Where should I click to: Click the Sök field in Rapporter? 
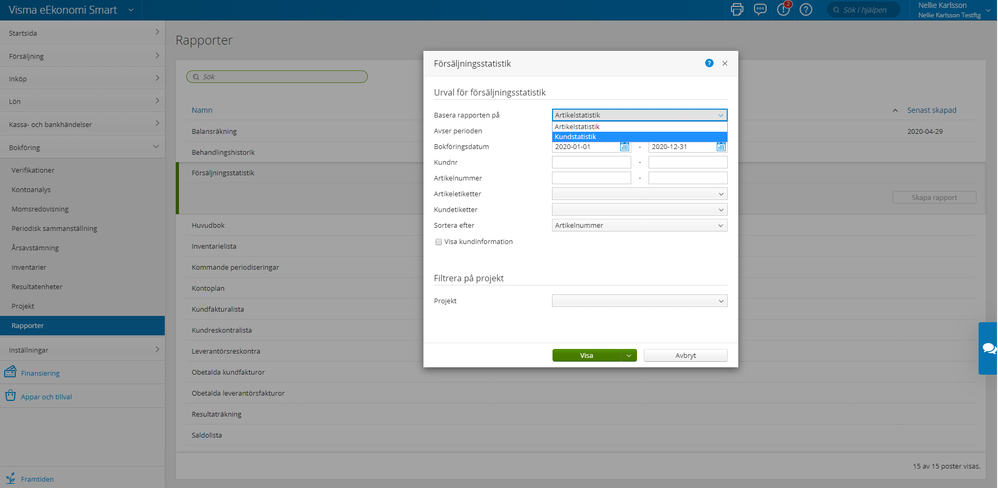(277, 76)
